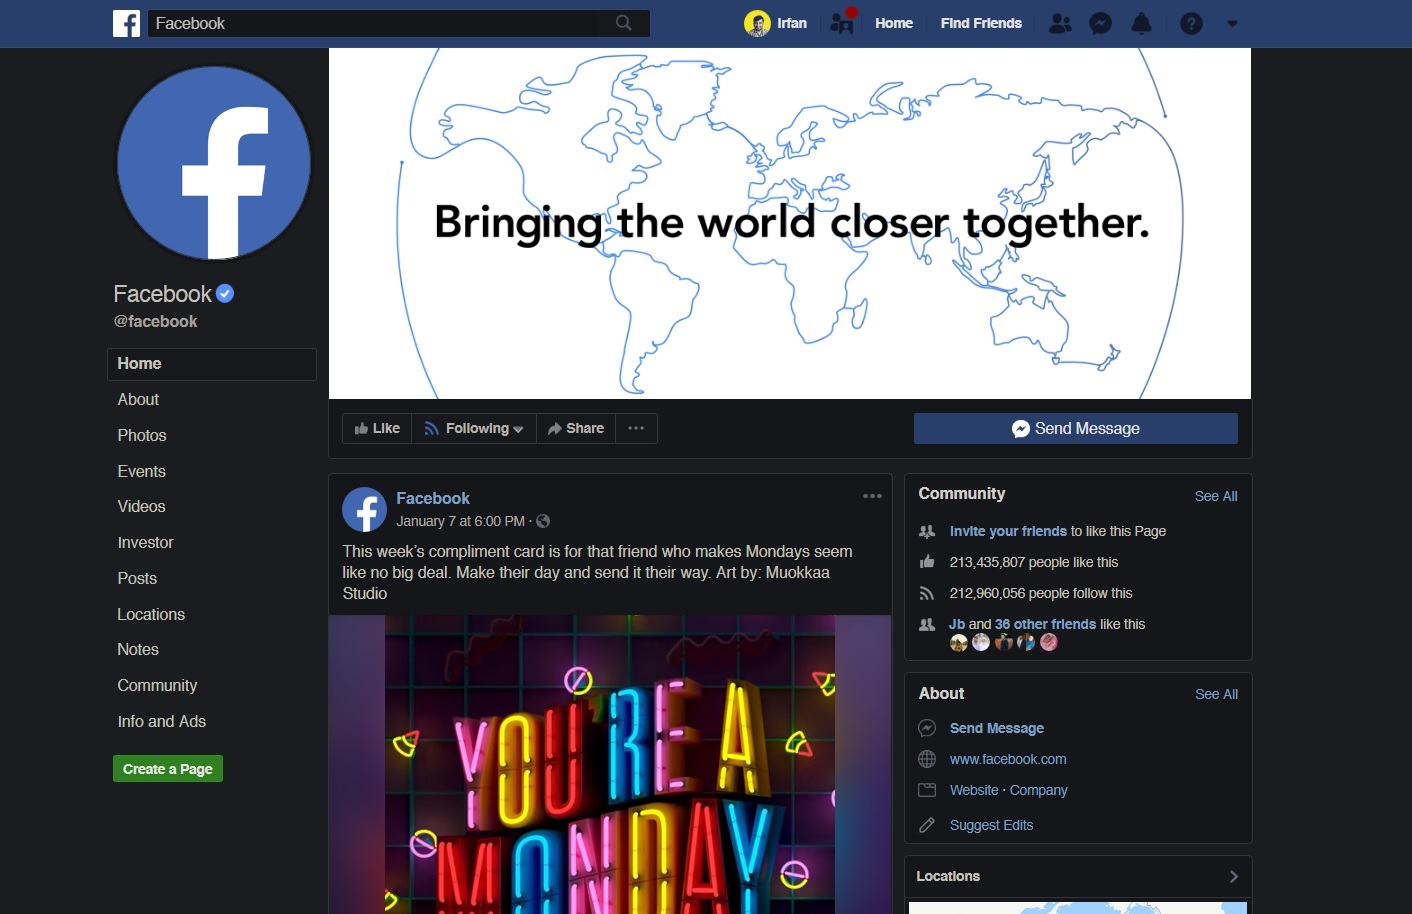This screenshot has width=1412, height=914.
Task: Click the blue Send Message button
Action: [1076, 428]
